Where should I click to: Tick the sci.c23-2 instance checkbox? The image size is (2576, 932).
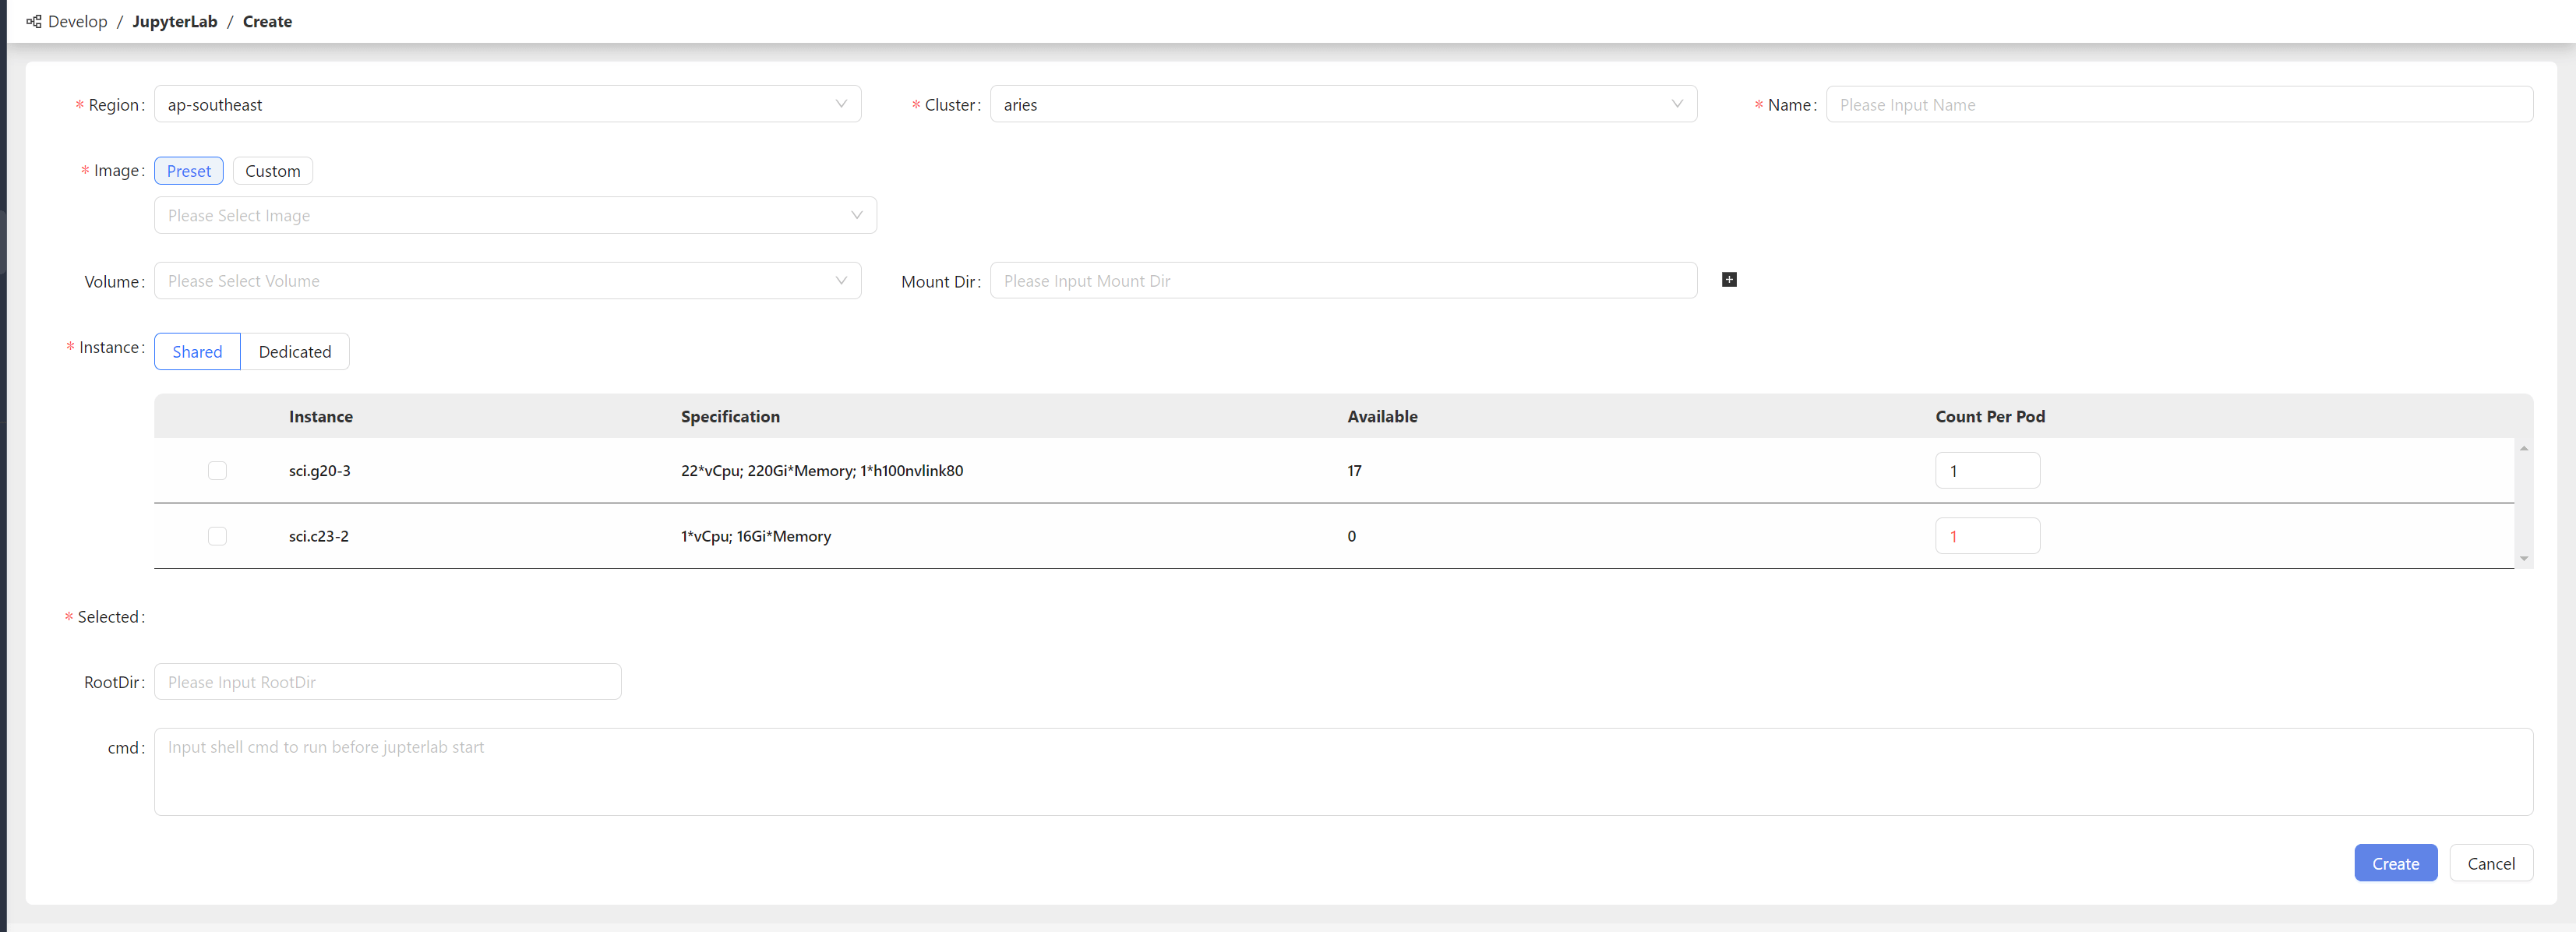(217, 536)
